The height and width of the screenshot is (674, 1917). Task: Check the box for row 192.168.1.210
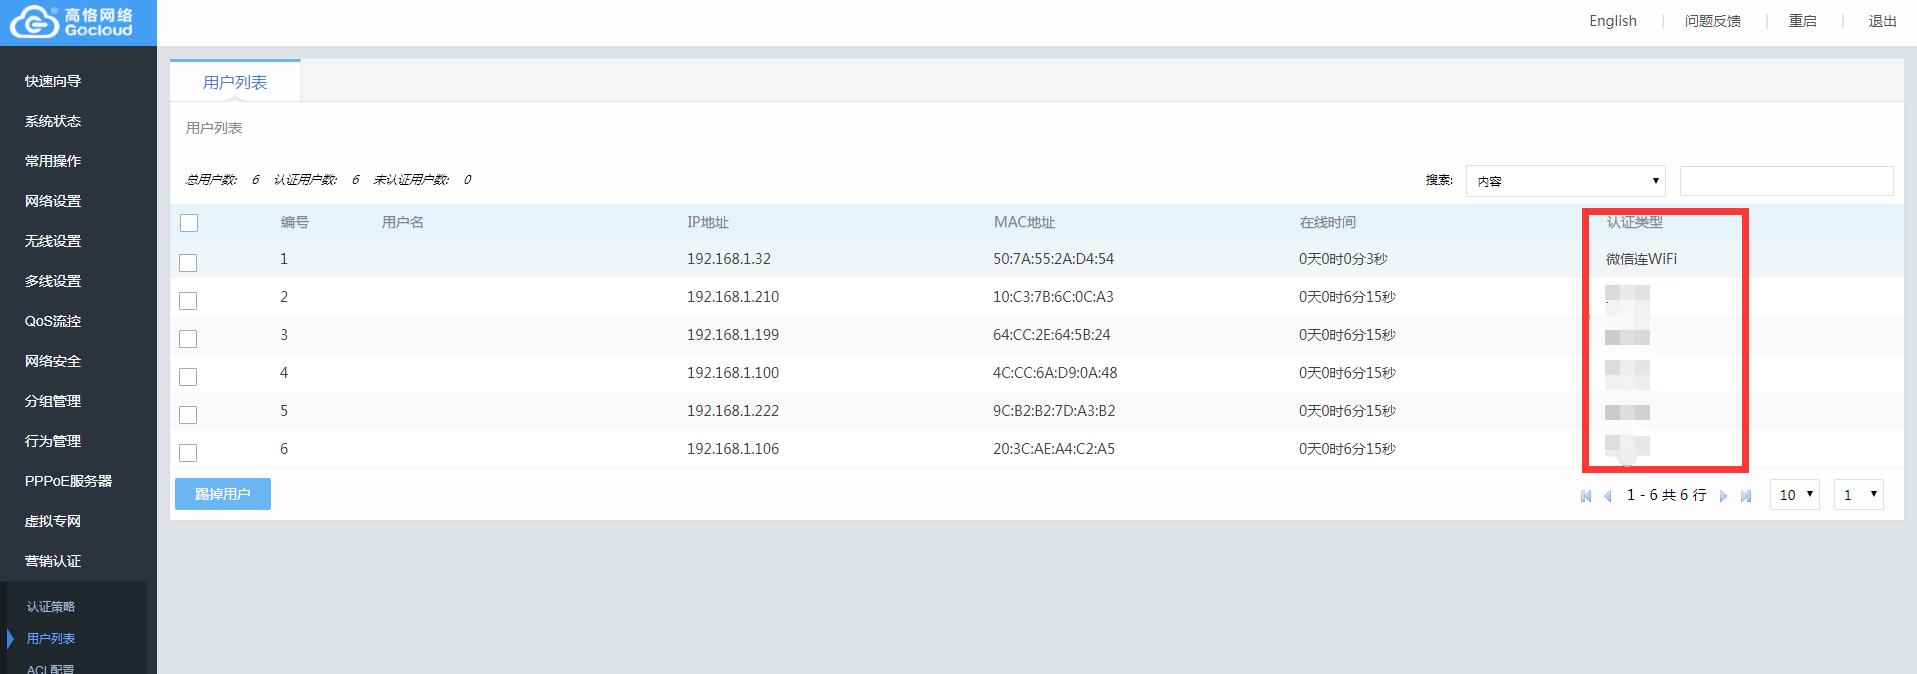tap(188, 301)
